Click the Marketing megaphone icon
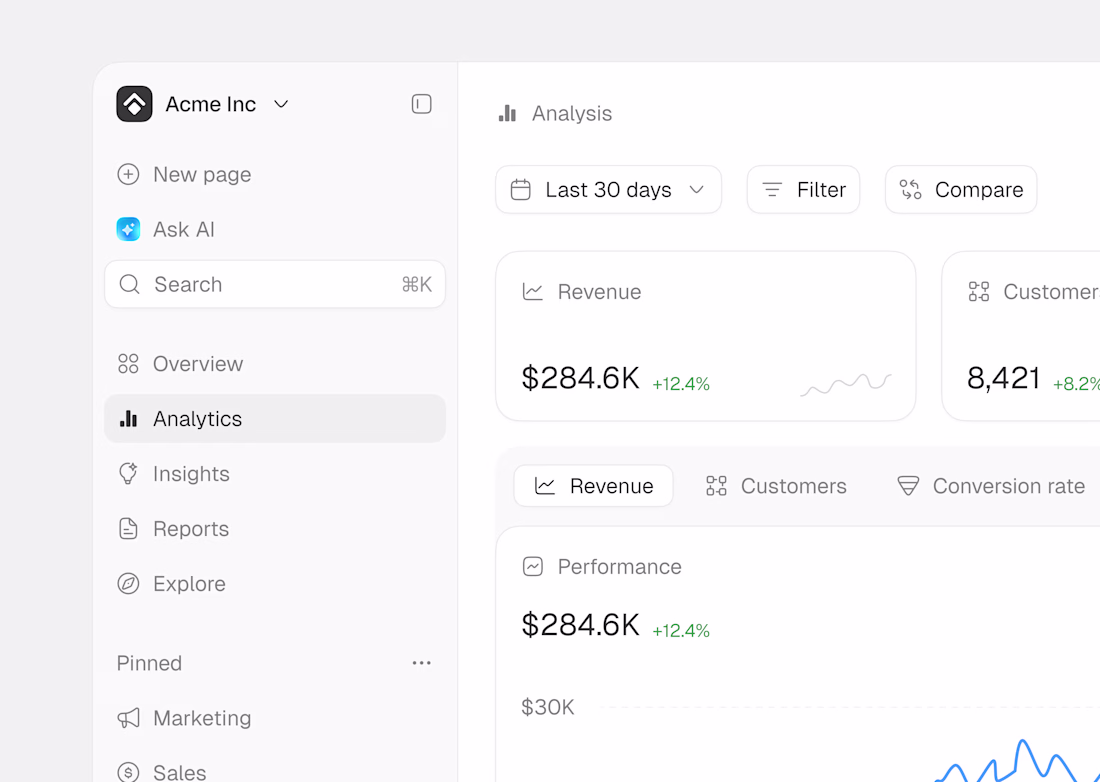Viewport: 1100px width, 782px height. coord(128,717)
